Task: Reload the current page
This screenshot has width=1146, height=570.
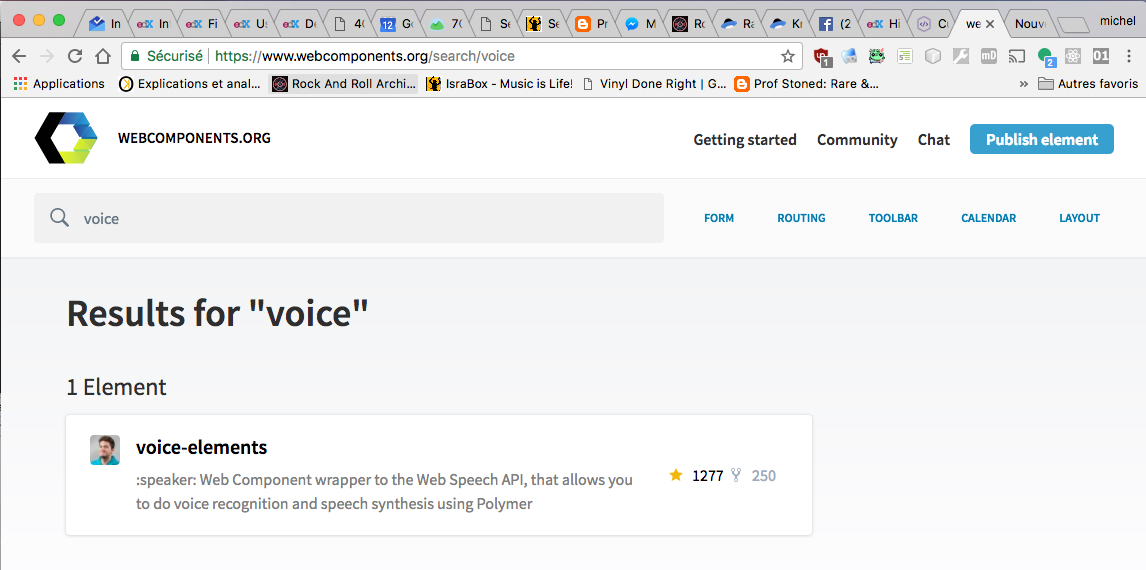Action: 75,56
